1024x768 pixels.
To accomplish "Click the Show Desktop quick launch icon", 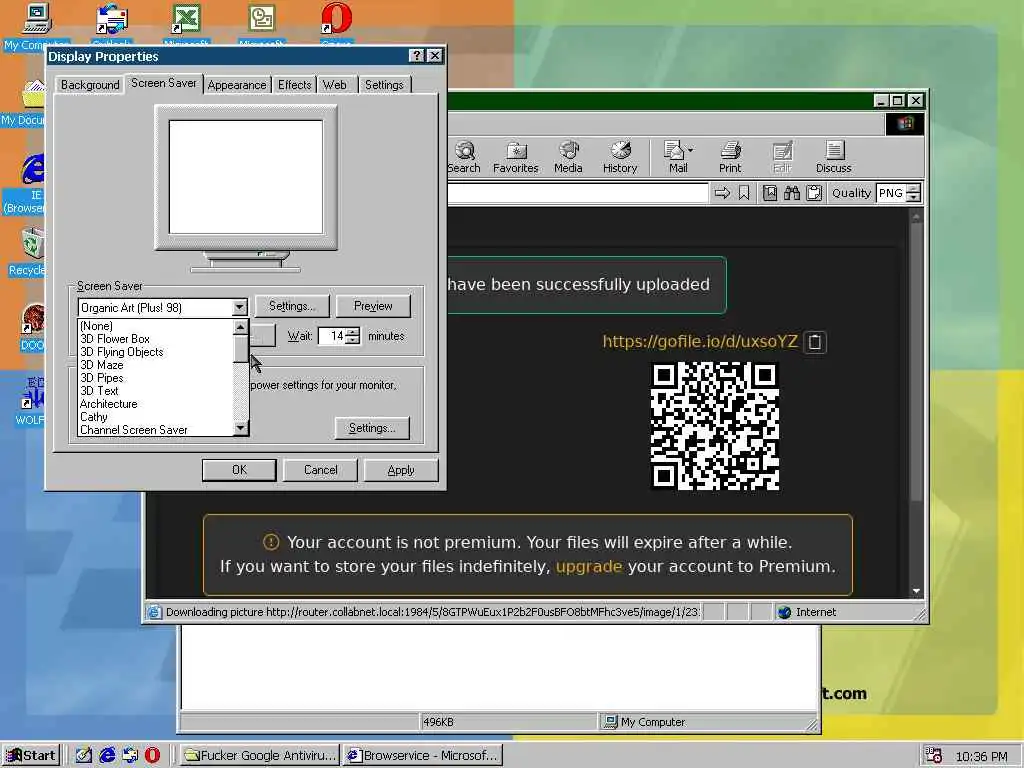I will [84, 756].
